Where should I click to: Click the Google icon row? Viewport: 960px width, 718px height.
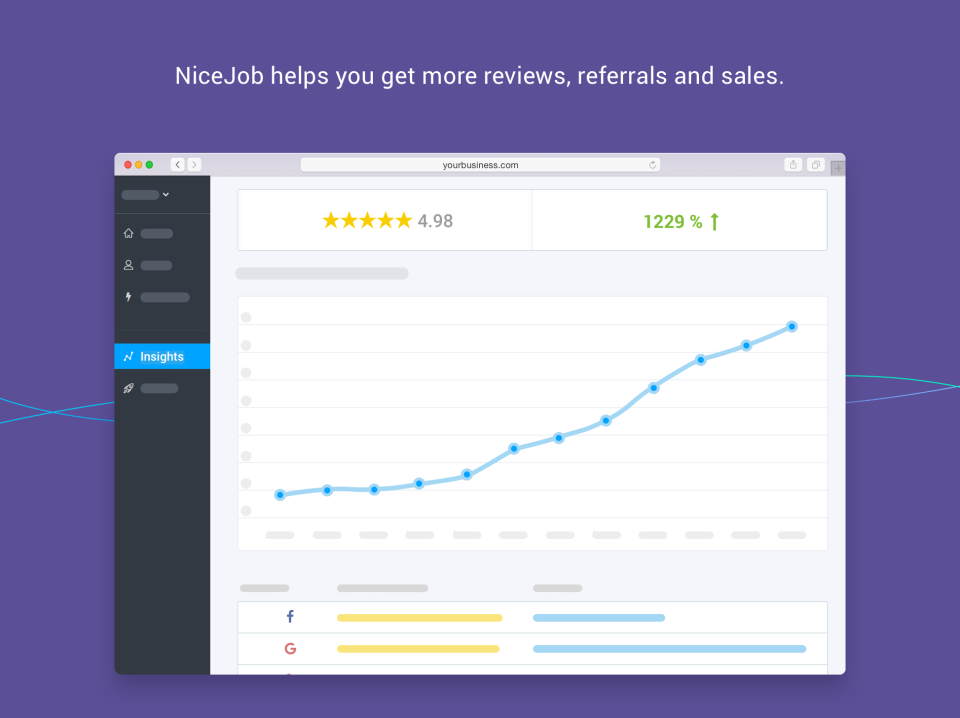(x=533, y=648)
